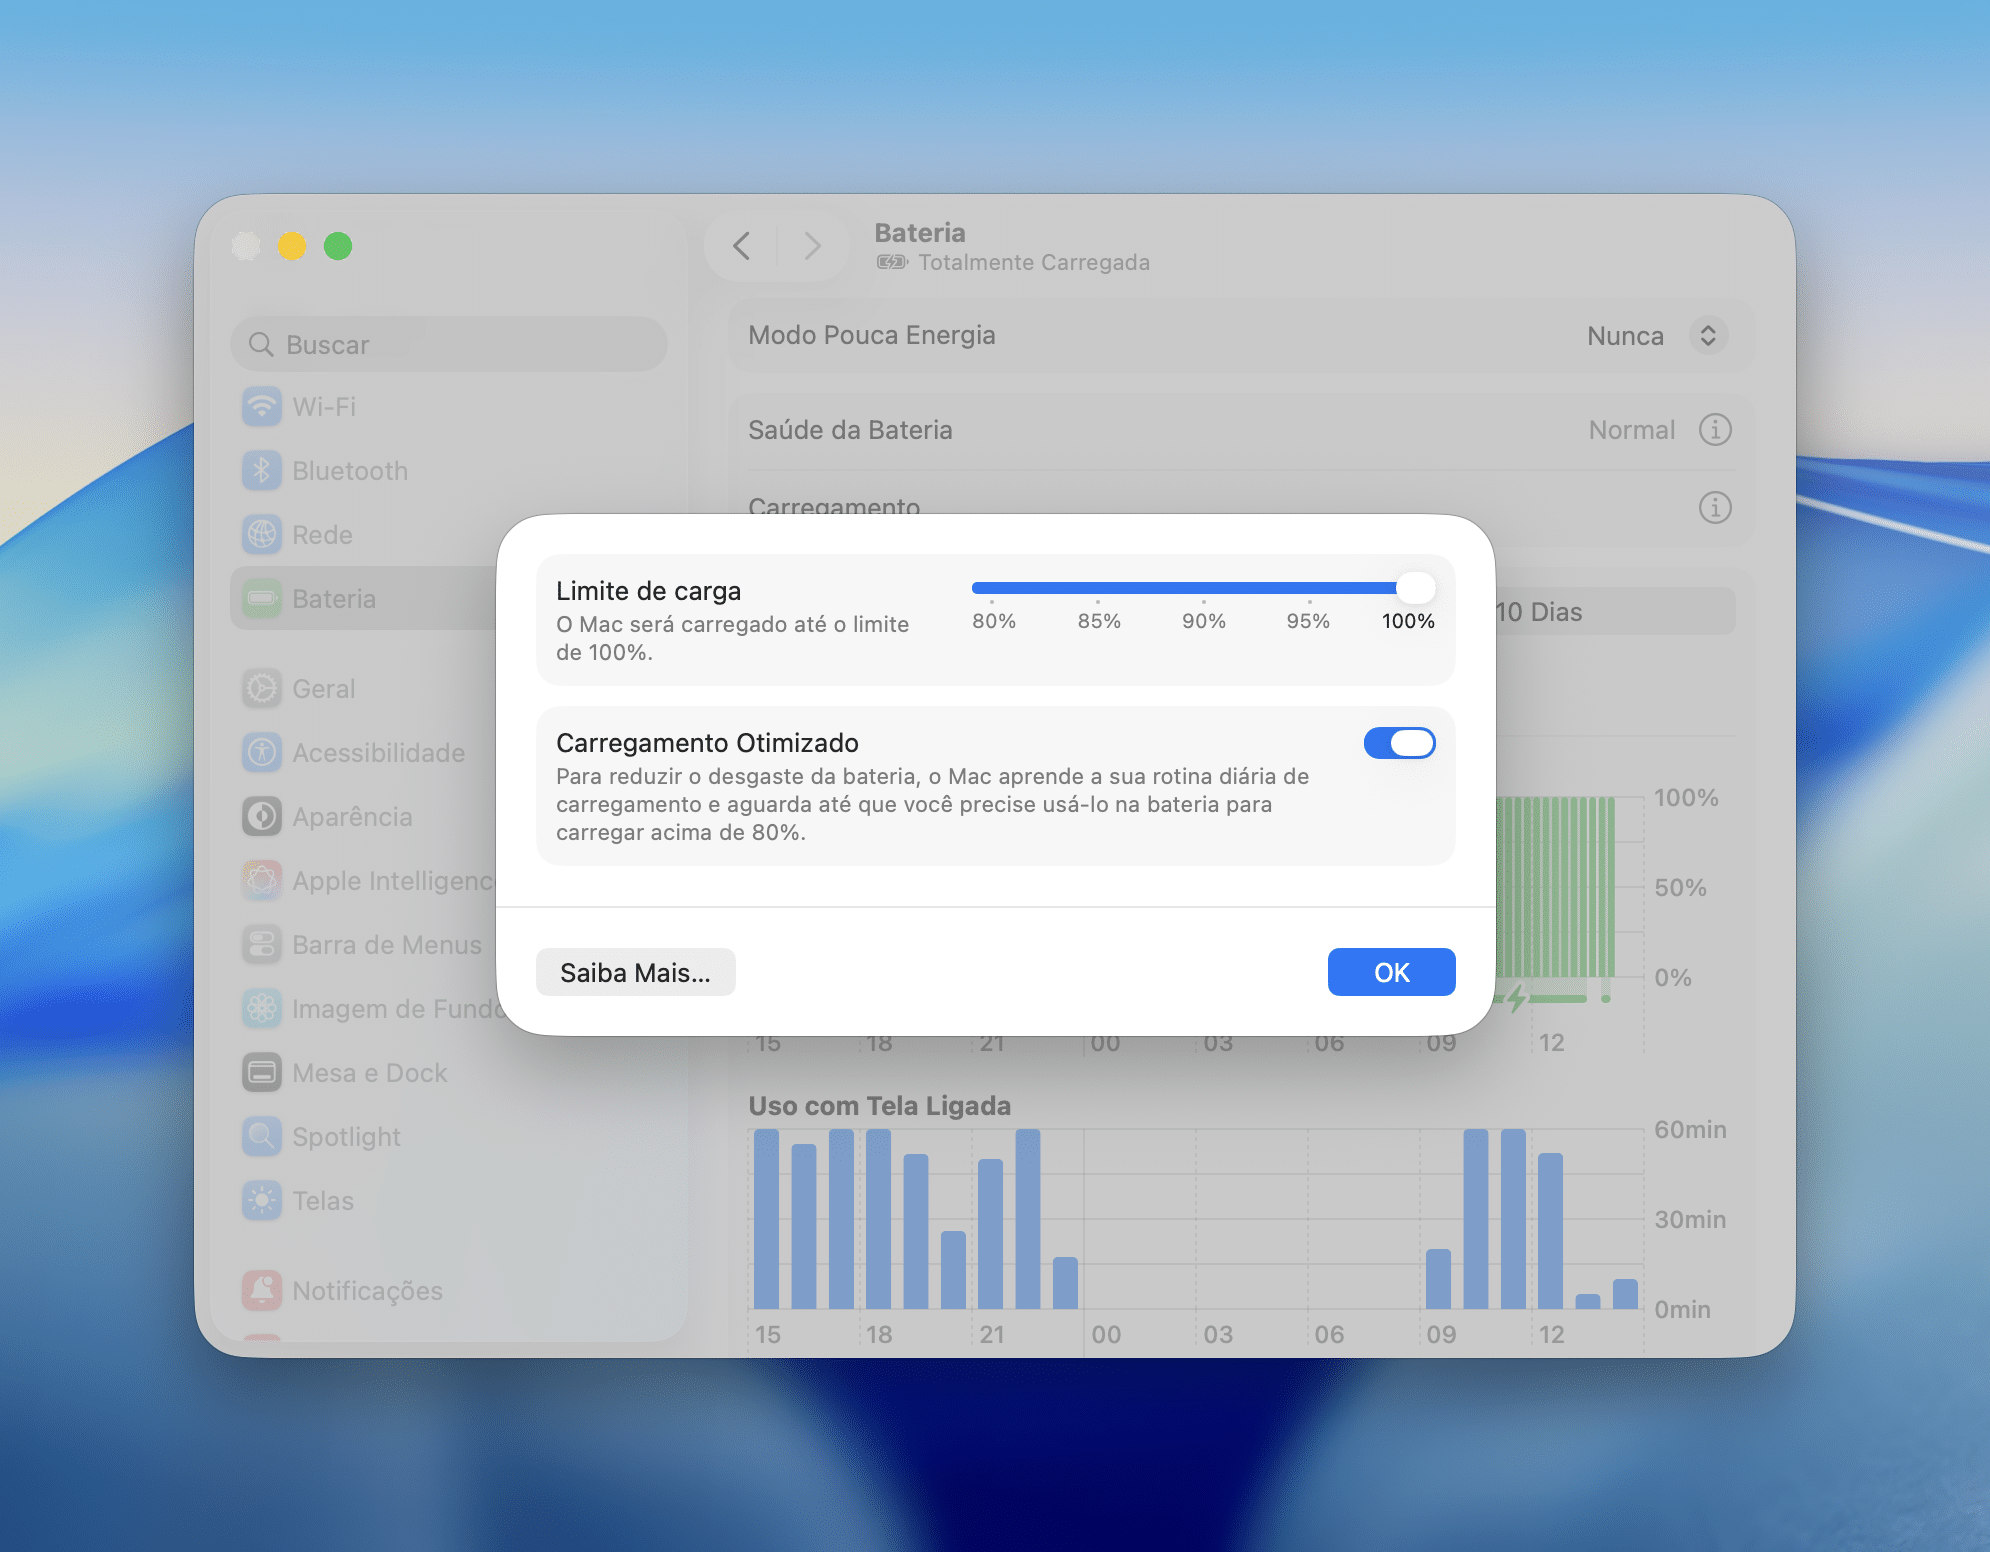The height and width of the screenshot is (1552, 1990).
Task: Select the 10 Dias tab
Action: 1540,612
